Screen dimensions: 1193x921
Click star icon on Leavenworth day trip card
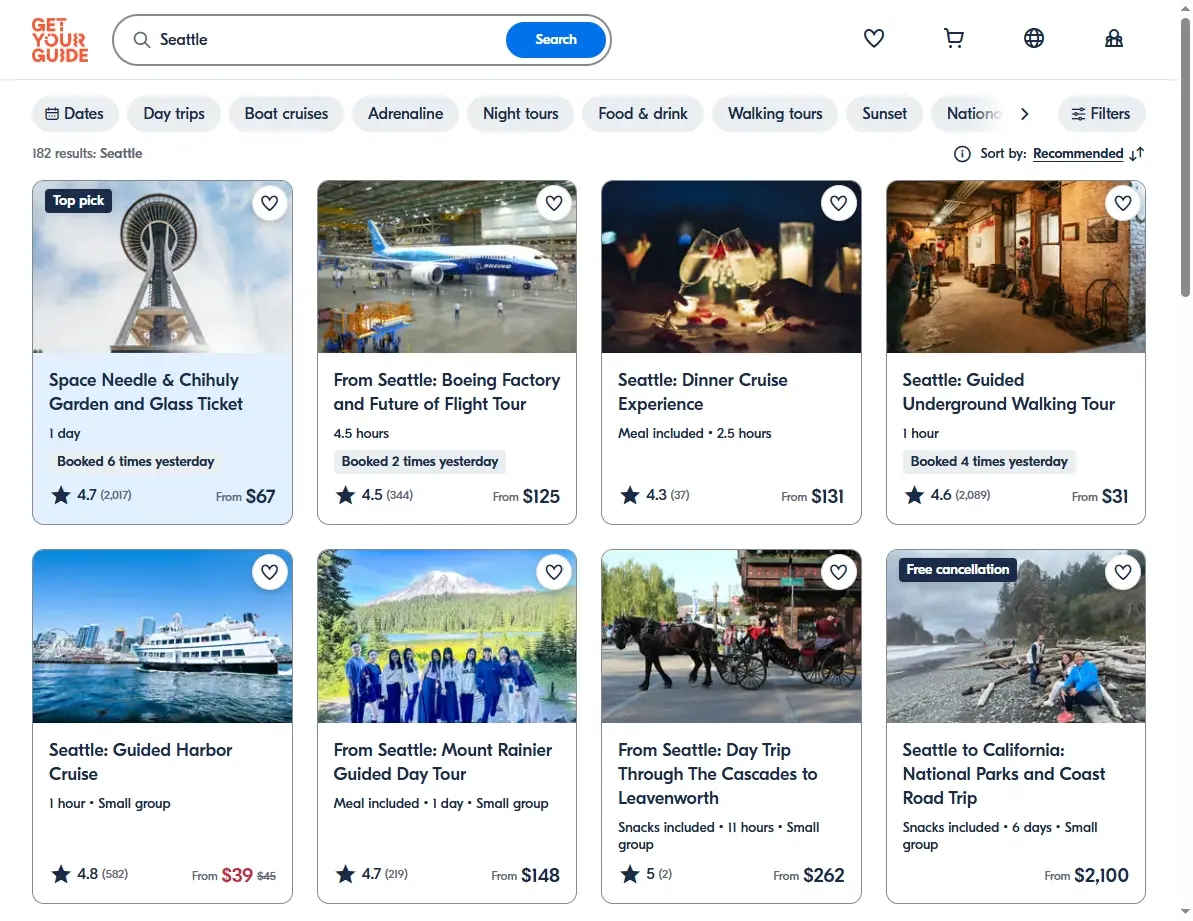tap(630, 875)
